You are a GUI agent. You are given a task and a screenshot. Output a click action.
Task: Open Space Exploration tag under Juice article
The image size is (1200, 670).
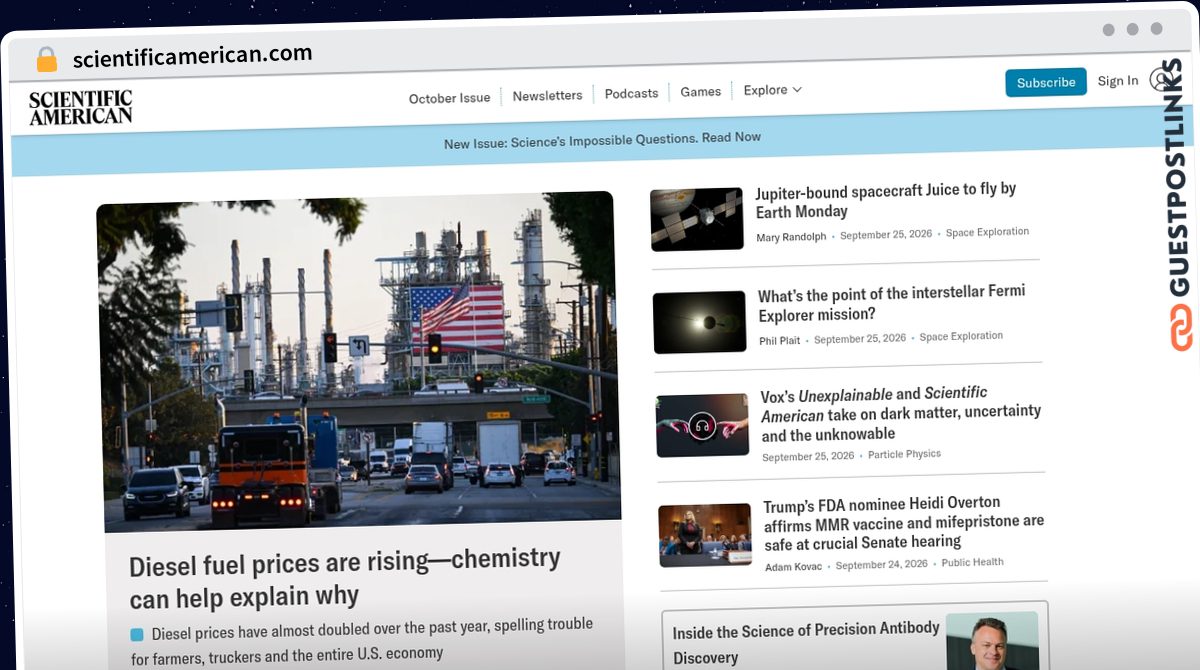pyautogui.click(x=987, y=232)
